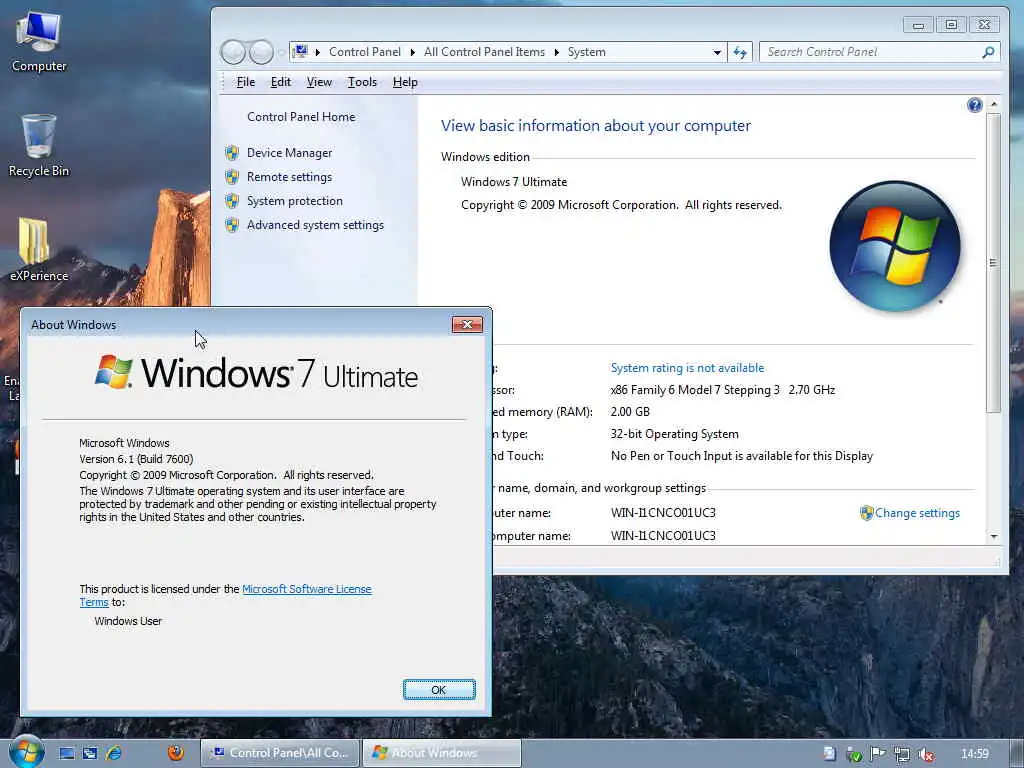Expand the address bar history dropdown
Screen dimensions: 1024x768
pos(717,52)
